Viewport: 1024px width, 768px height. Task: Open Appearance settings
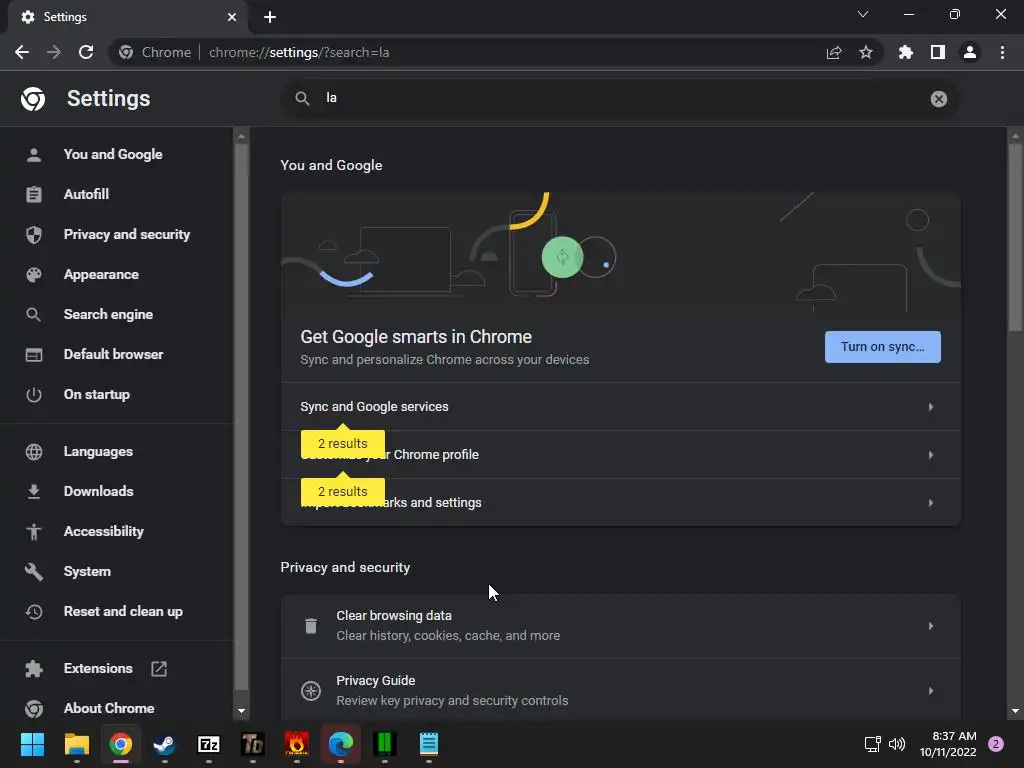click(x=101, y=274)
